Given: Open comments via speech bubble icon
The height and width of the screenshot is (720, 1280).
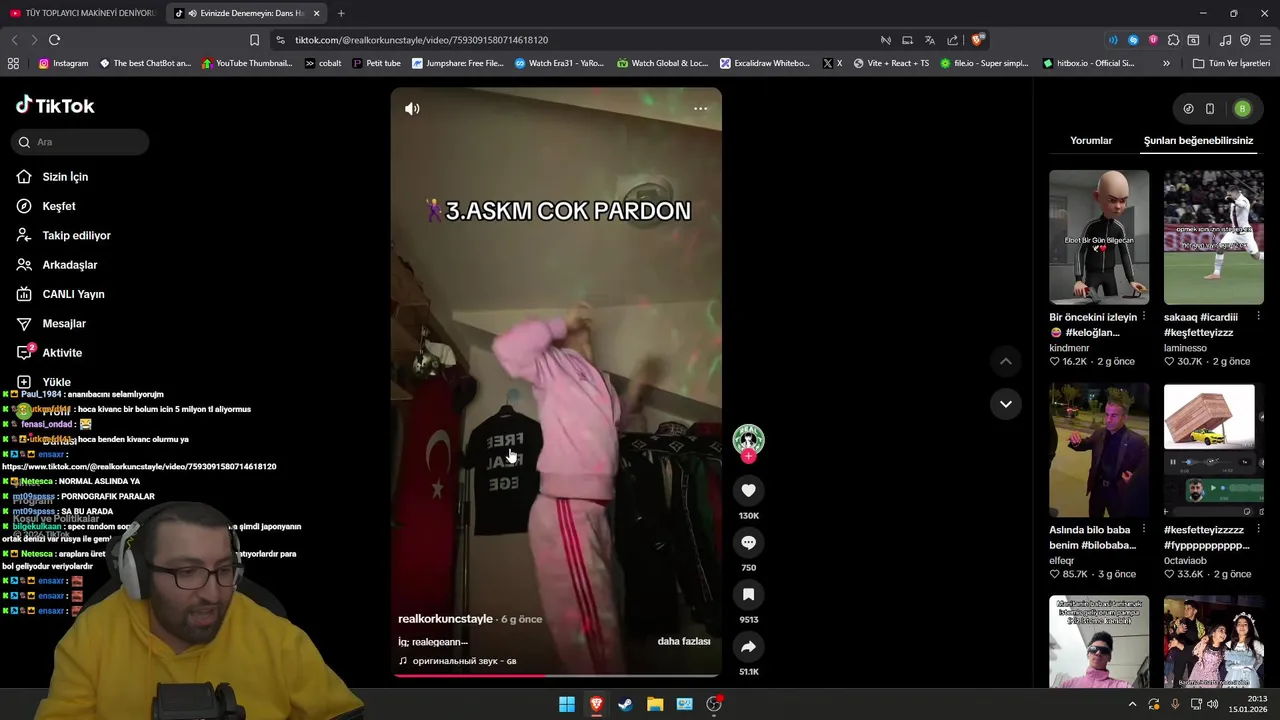Looking at the screenshot, I should 748,542.
